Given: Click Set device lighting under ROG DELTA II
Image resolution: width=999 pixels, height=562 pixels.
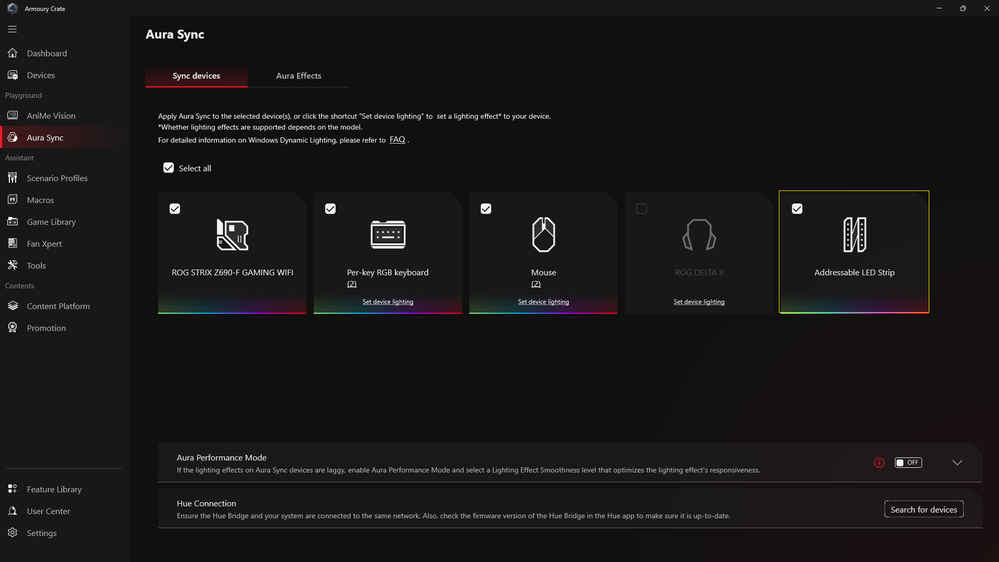Looking at the screenshot, I should coord(699,301).
